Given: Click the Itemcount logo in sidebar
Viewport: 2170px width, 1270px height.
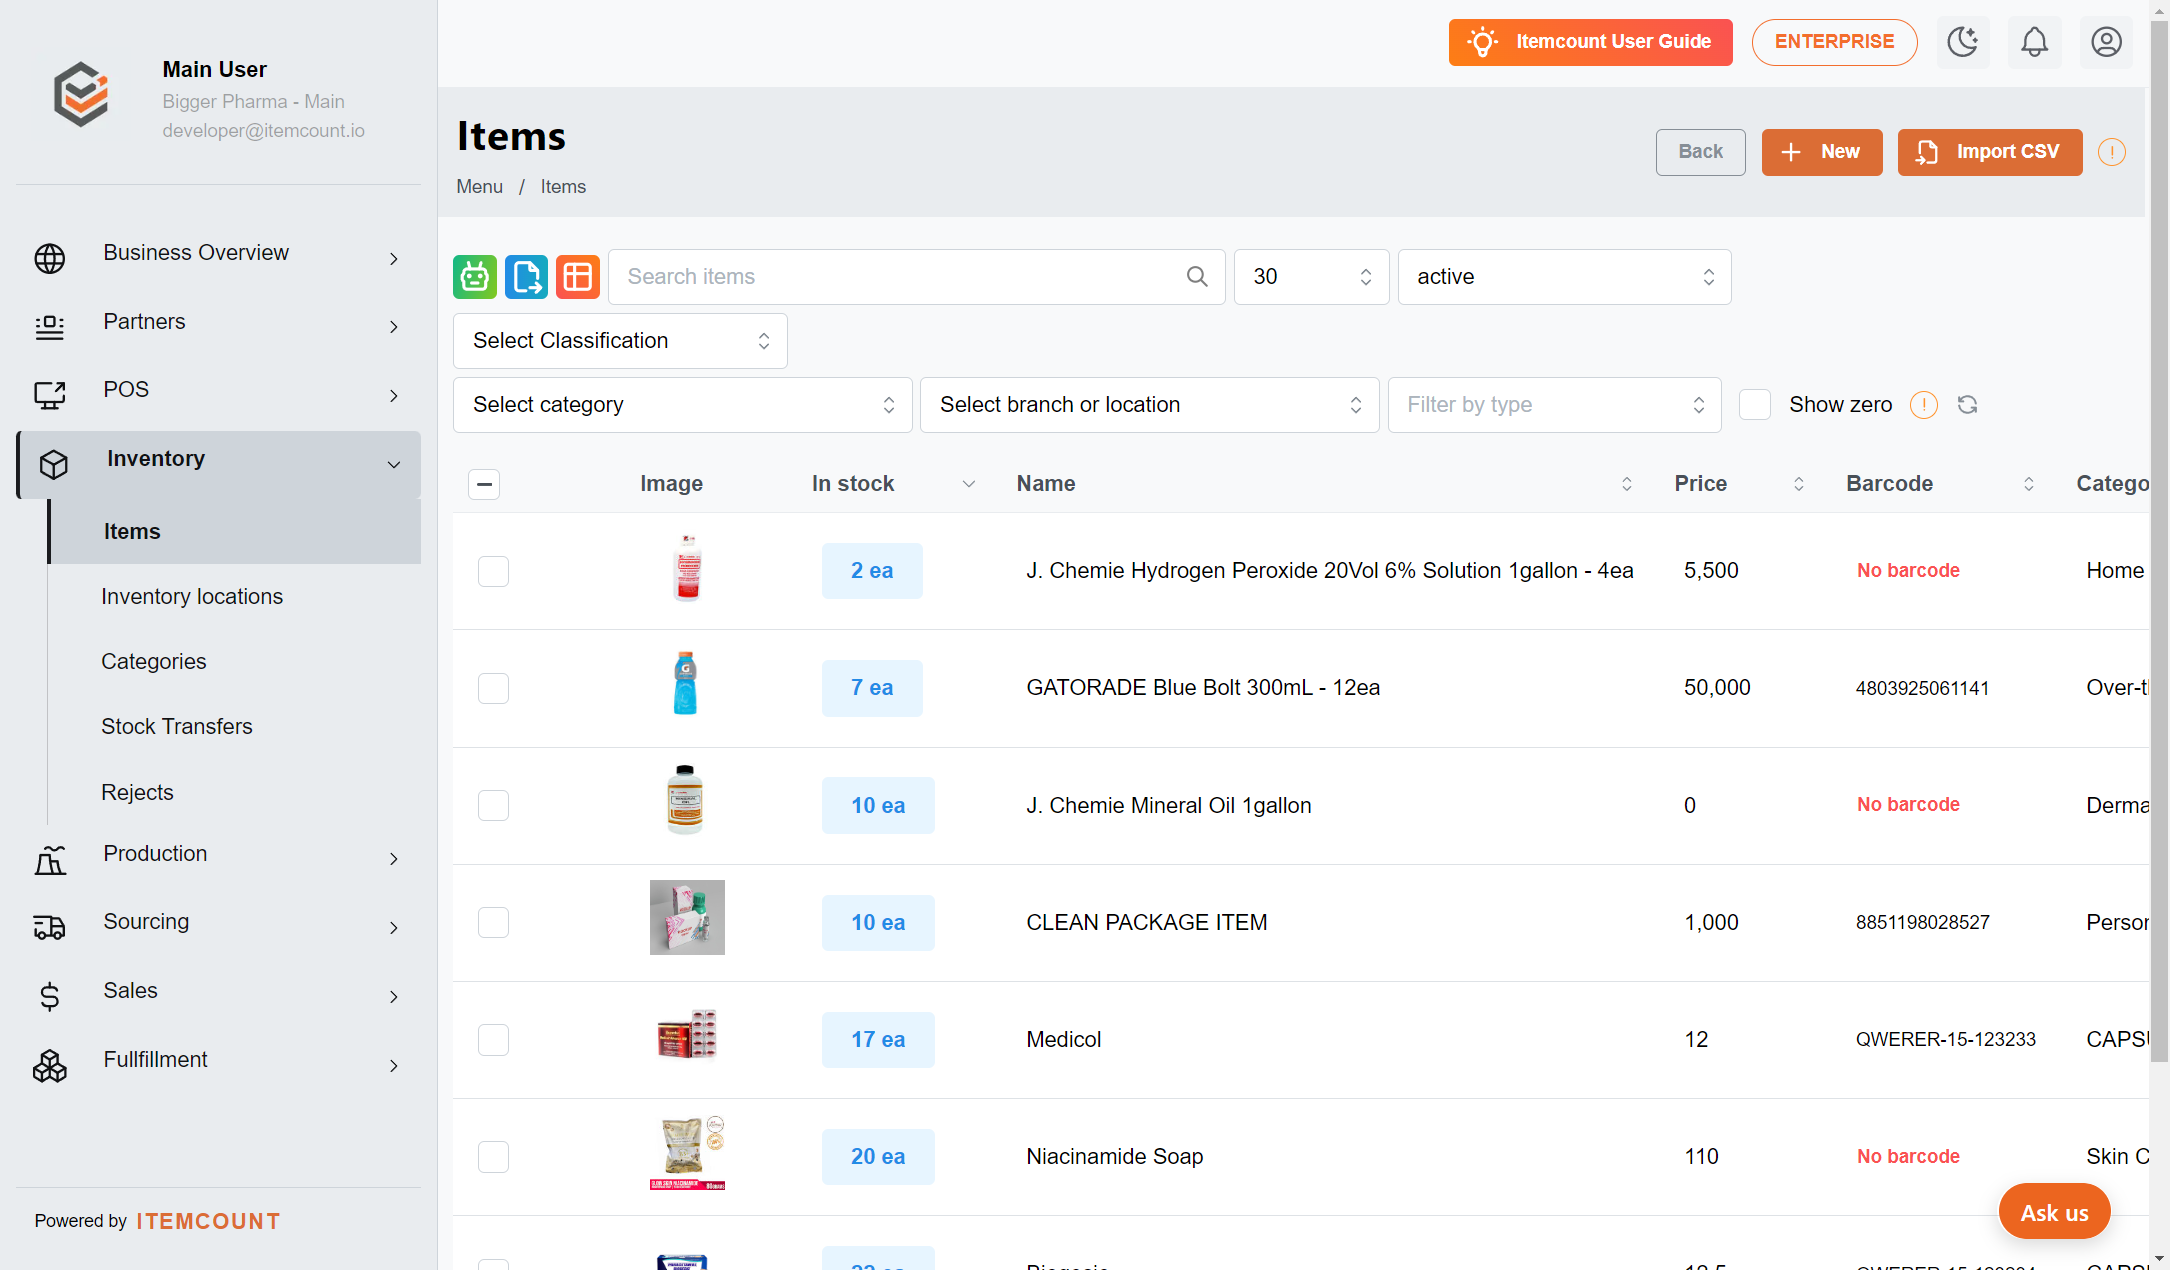Looking at the screenshot, I should click(x=81, y=95).
